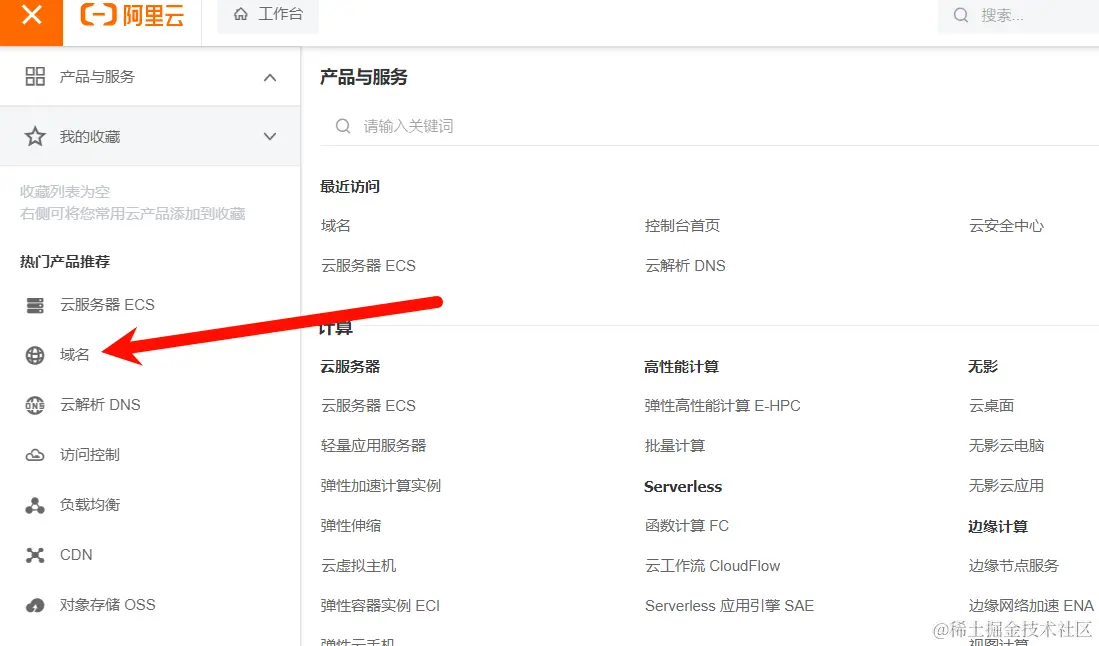Open 对象存储 OSS in sidebar
This screenshot has height=646, width=1099.
pos(107,605)
